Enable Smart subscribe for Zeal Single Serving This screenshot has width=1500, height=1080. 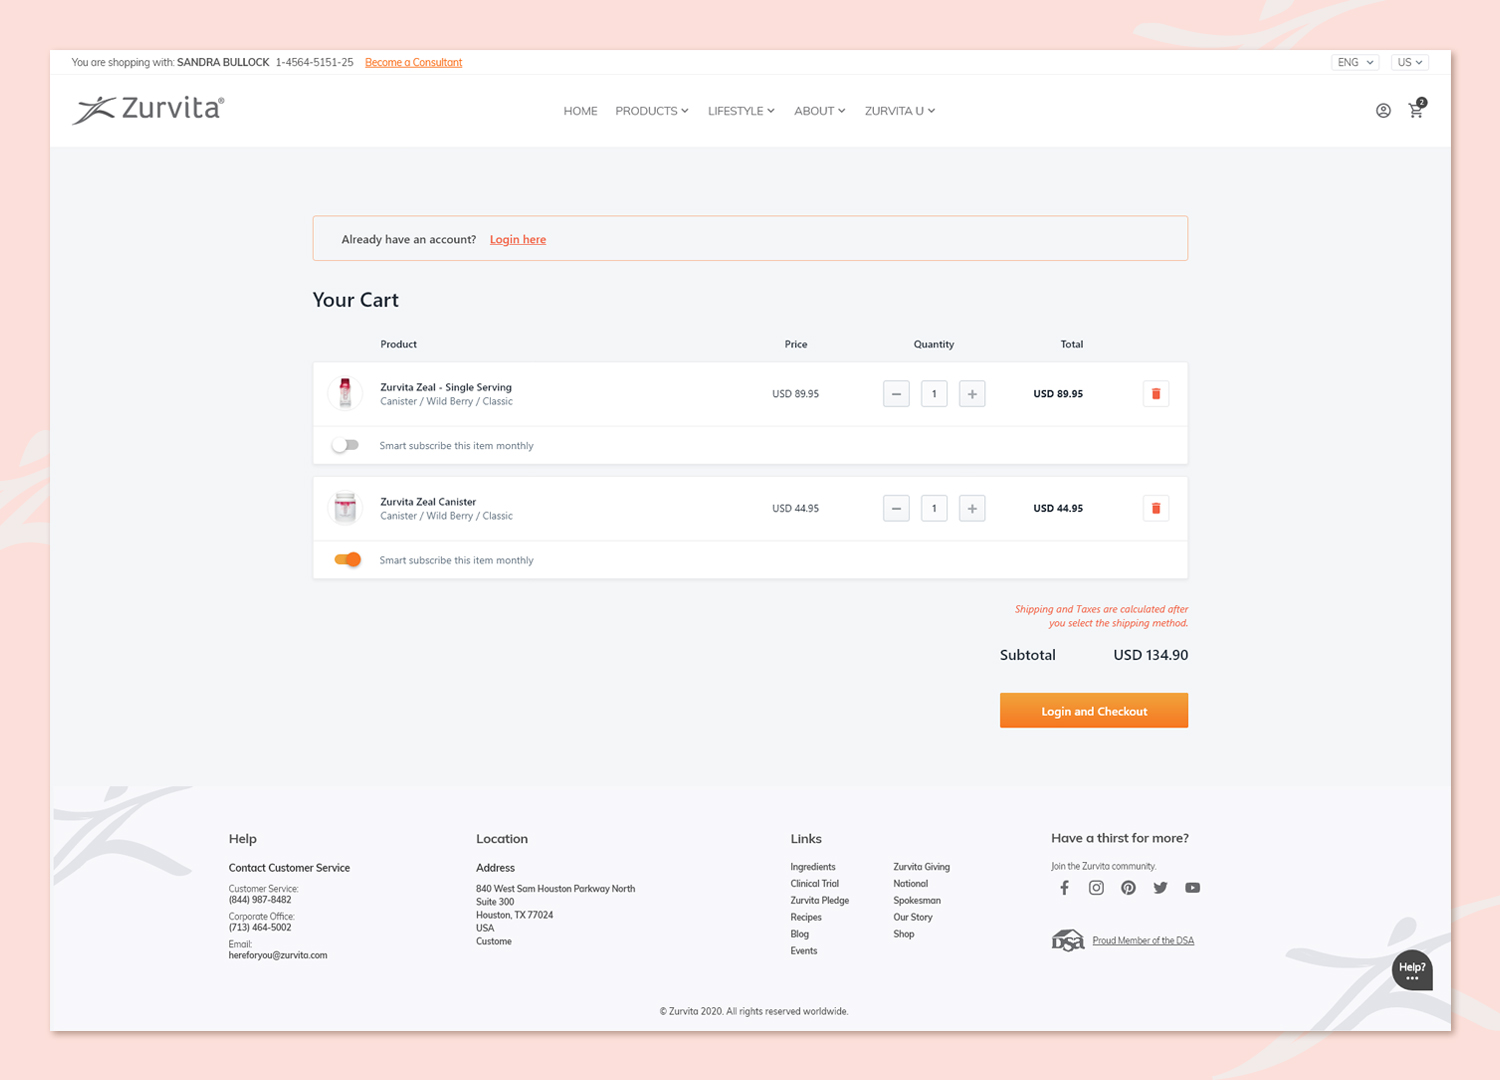click(346, 446)
